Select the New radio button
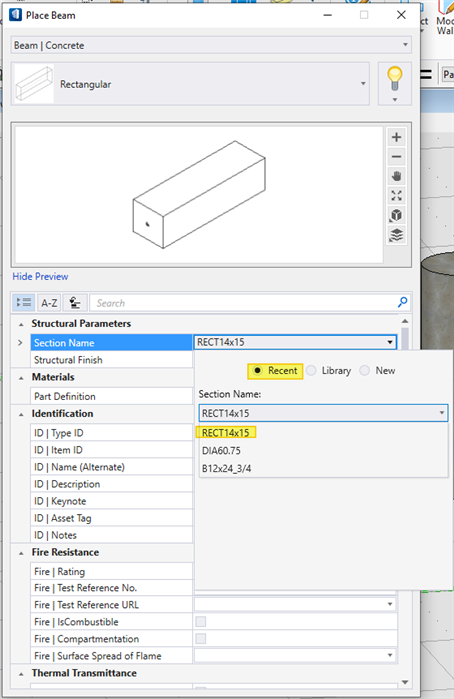 click(378, 370)
